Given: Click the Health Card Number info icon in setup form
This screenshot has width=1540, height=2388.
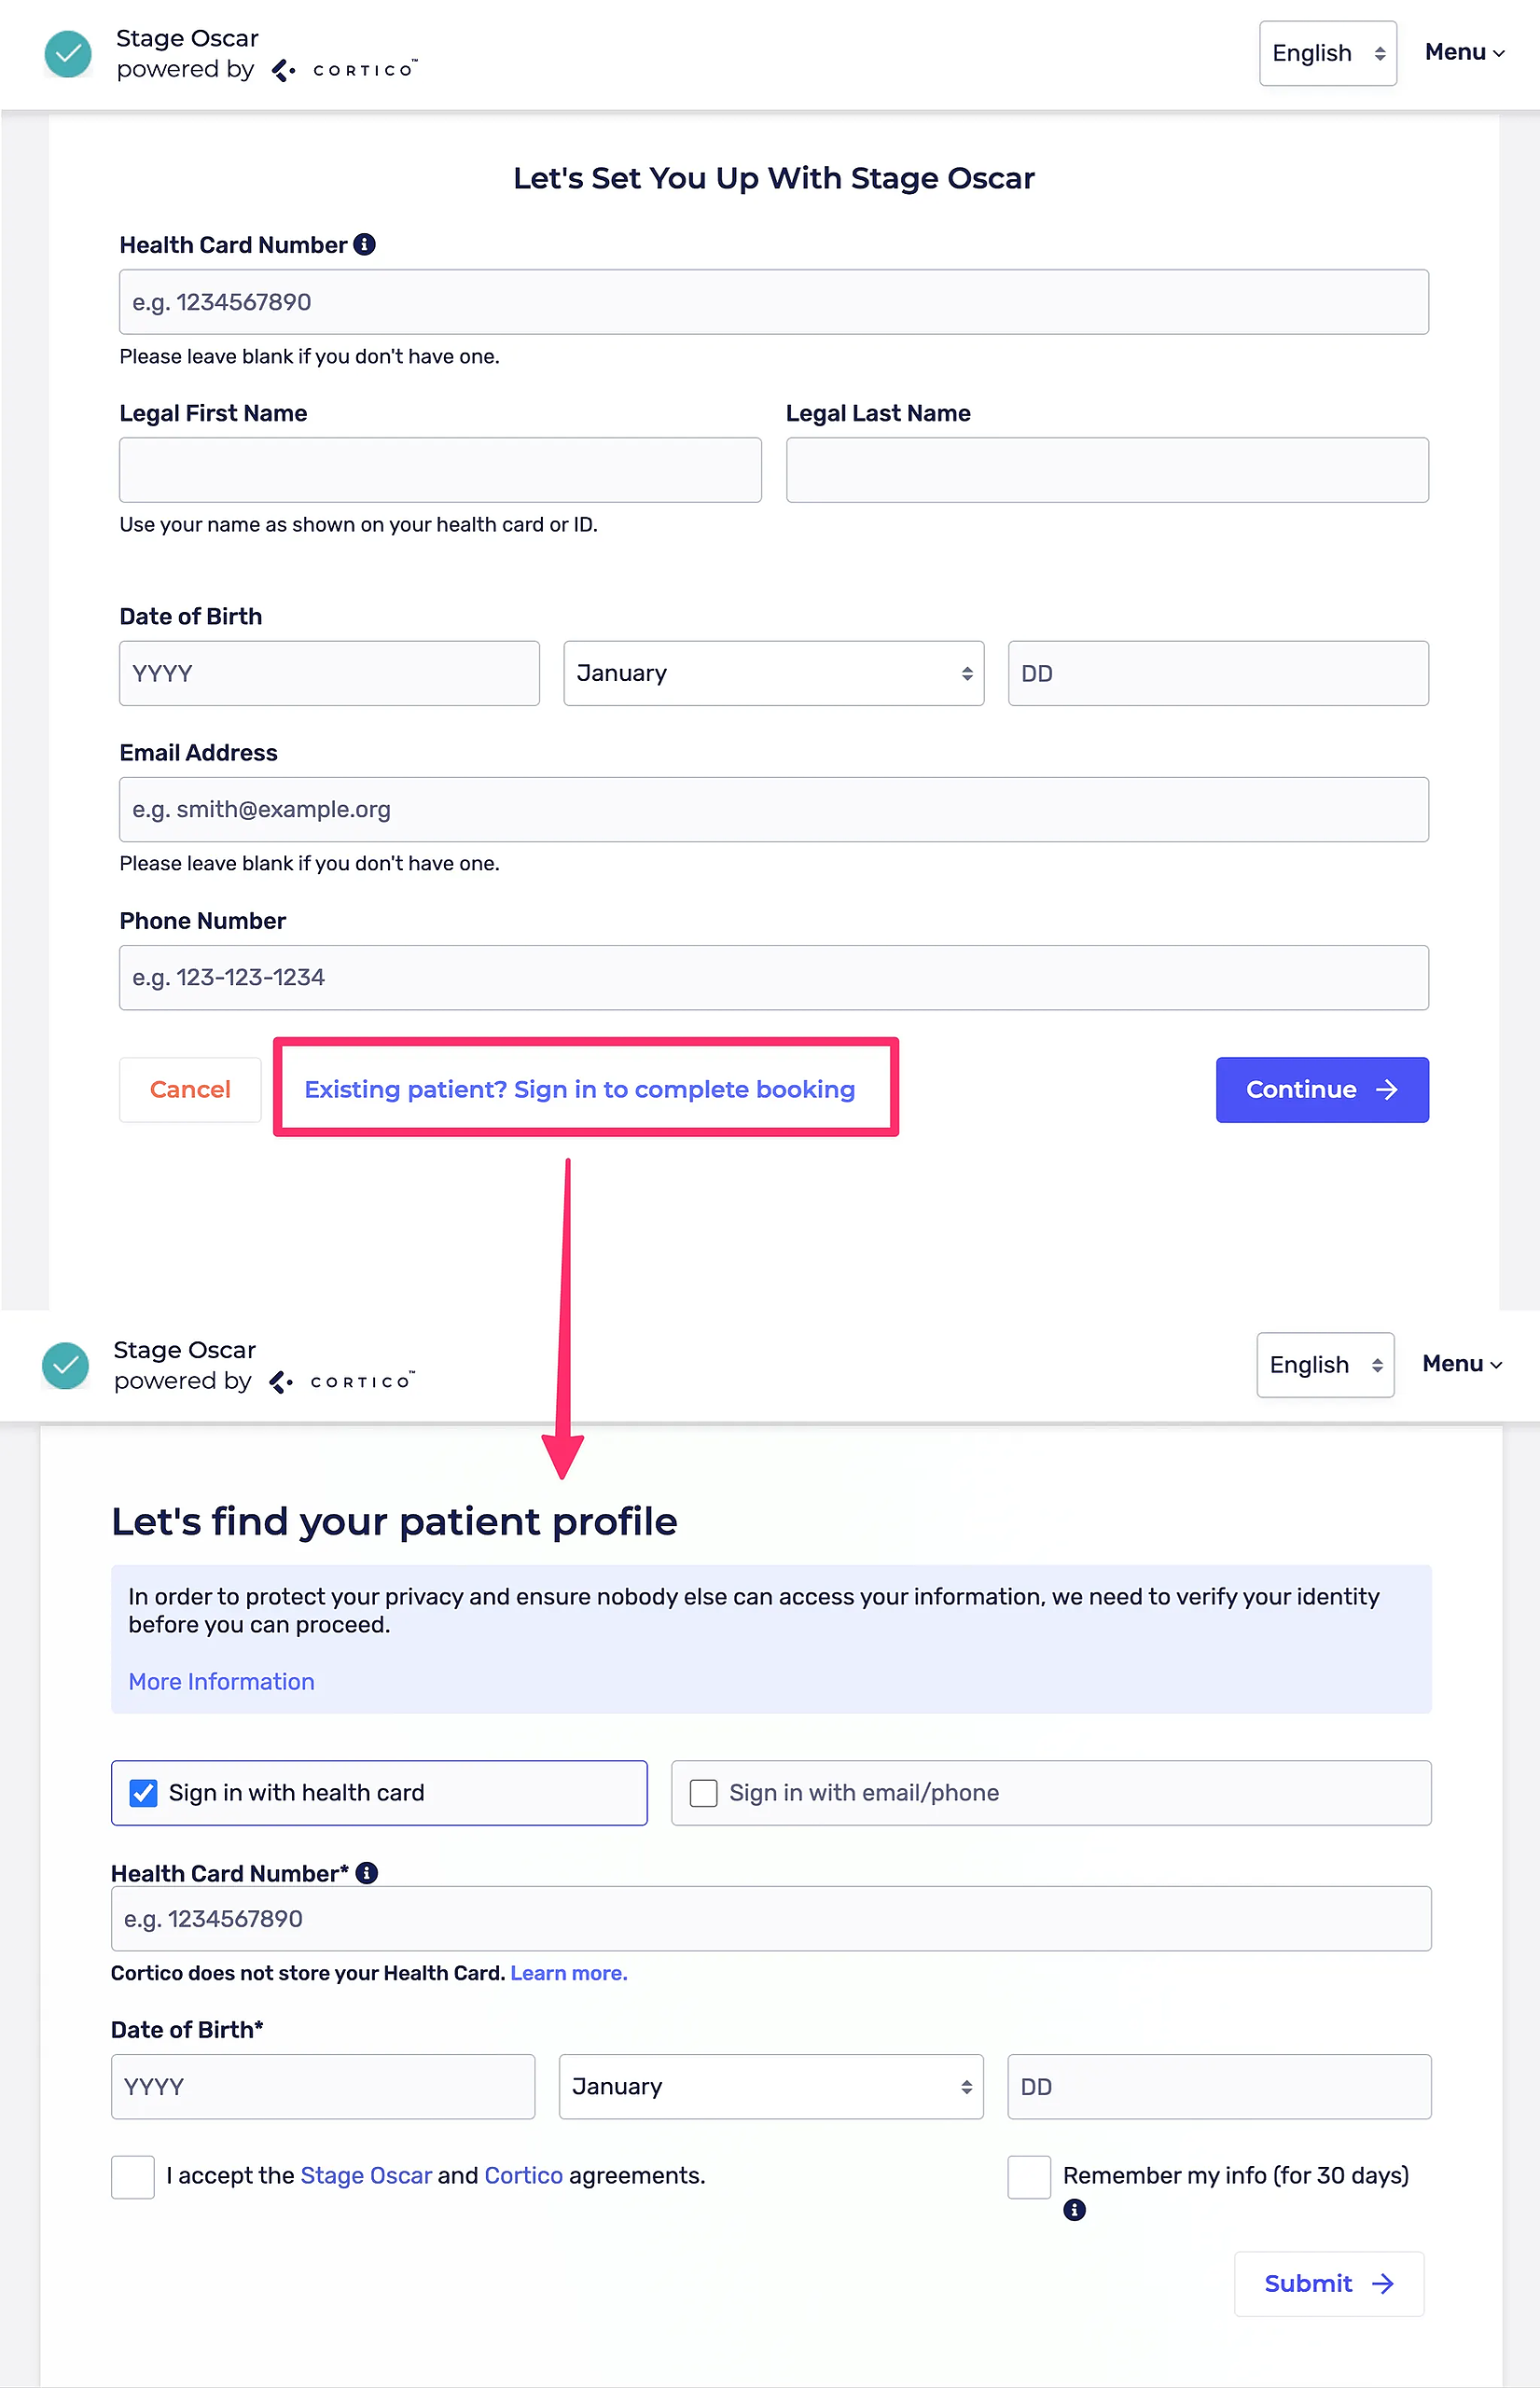Looking at the screenshot, I should [365, 245].
